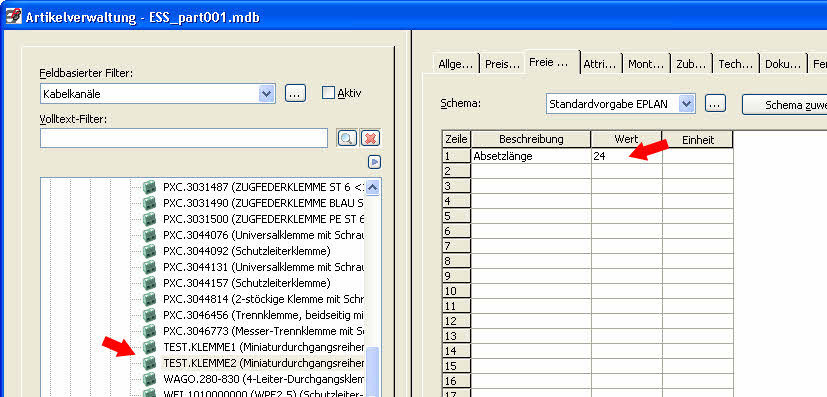The width and height of the screenshot is (827, 397).
Task: Click the terminal icon beside TEST.KLEMME2
Action: 150,363
